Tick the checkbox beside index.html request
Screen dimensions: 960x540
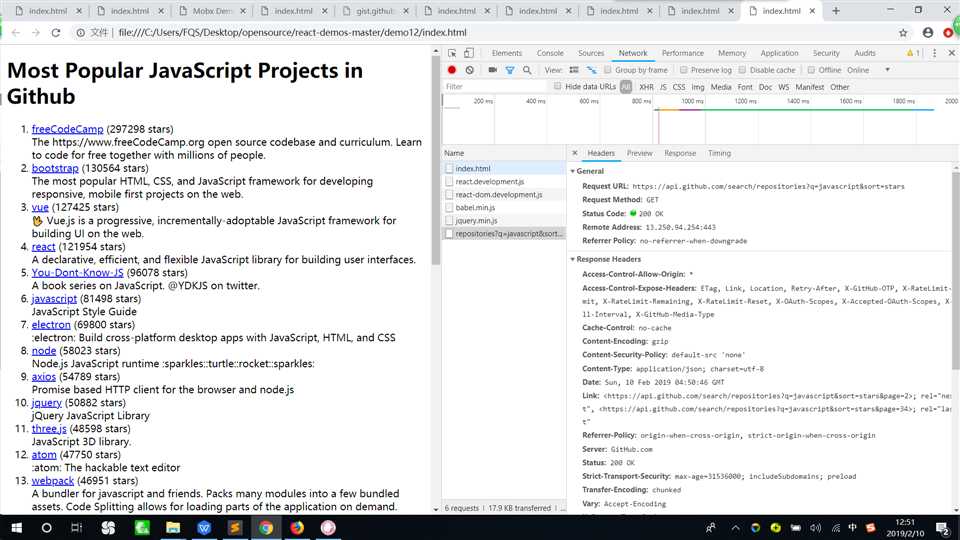pos(449,168)
